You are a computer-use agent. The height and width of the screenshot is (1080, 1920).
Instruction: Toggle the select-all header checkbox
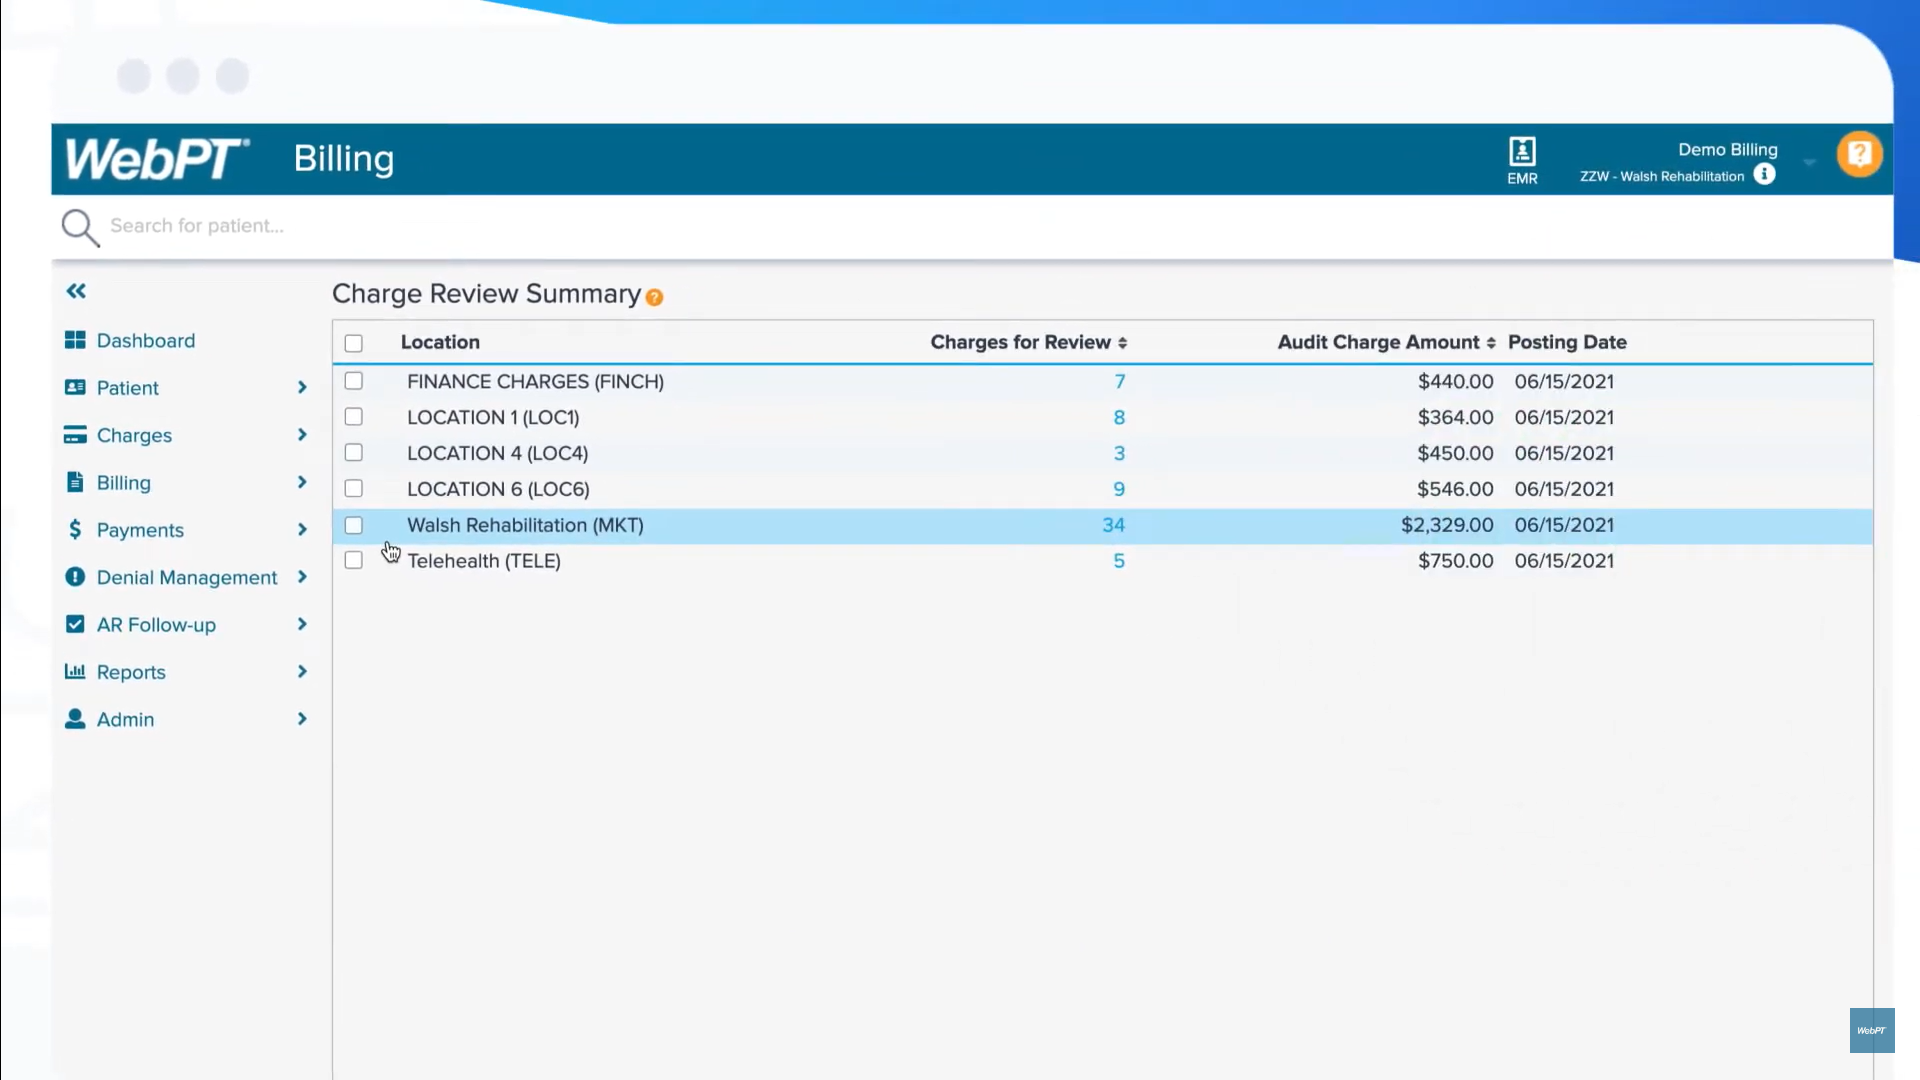tap(354, 343)
